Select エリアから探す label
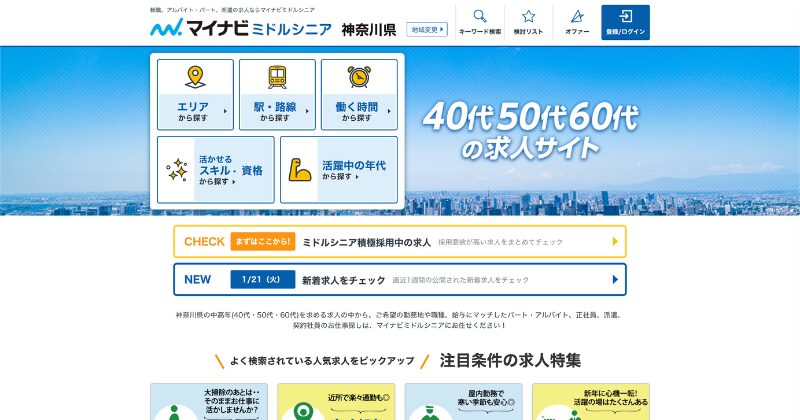This screenshot has width=800, height=420. (x=193, y=111)
